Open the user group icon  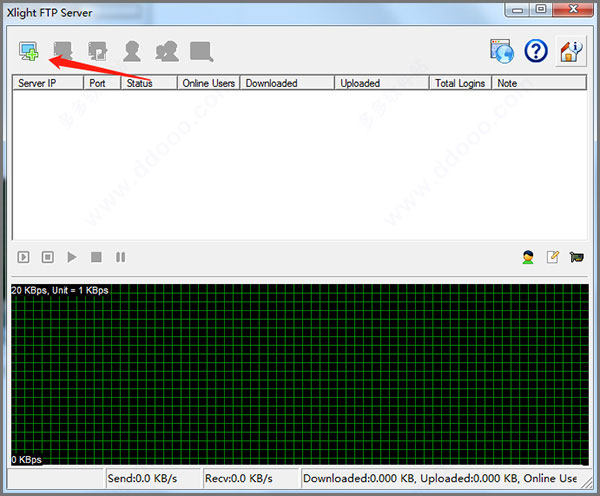click(x=167, y=51)
